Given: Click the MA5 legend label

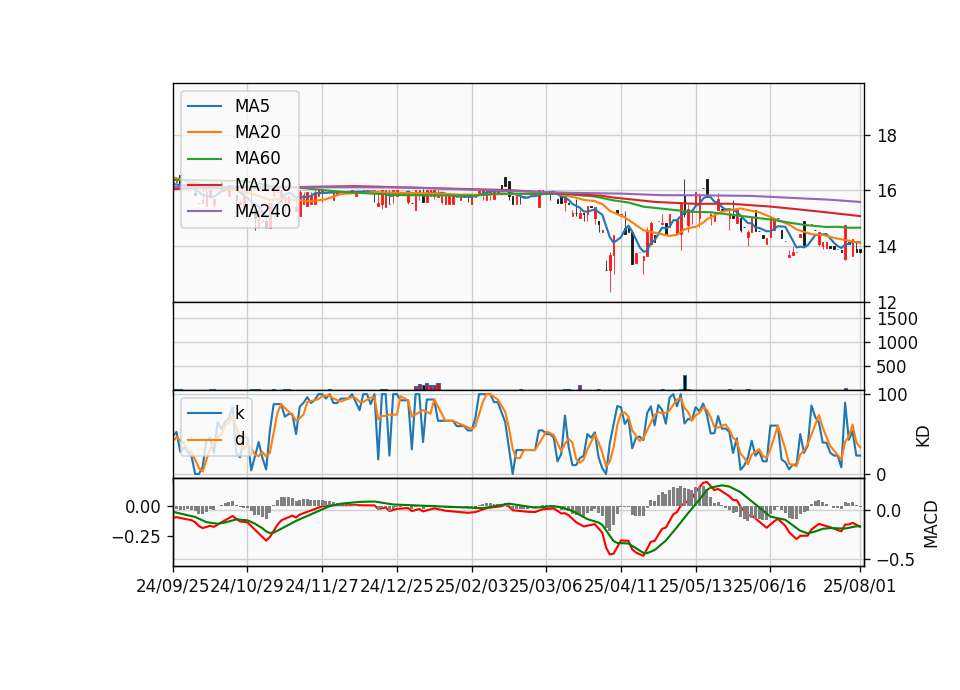Looking at the screenshot, I should 252,106.
